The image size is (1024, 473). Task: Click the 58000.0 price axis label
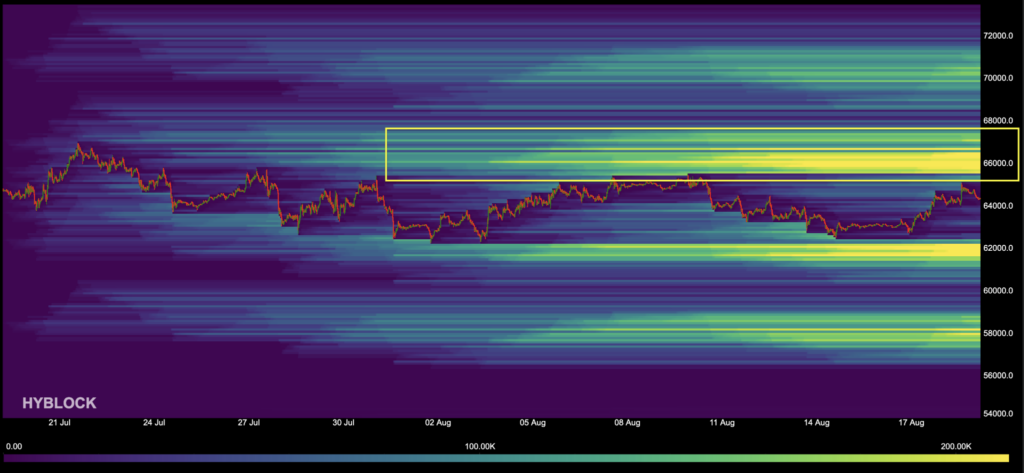pos(999,333)
